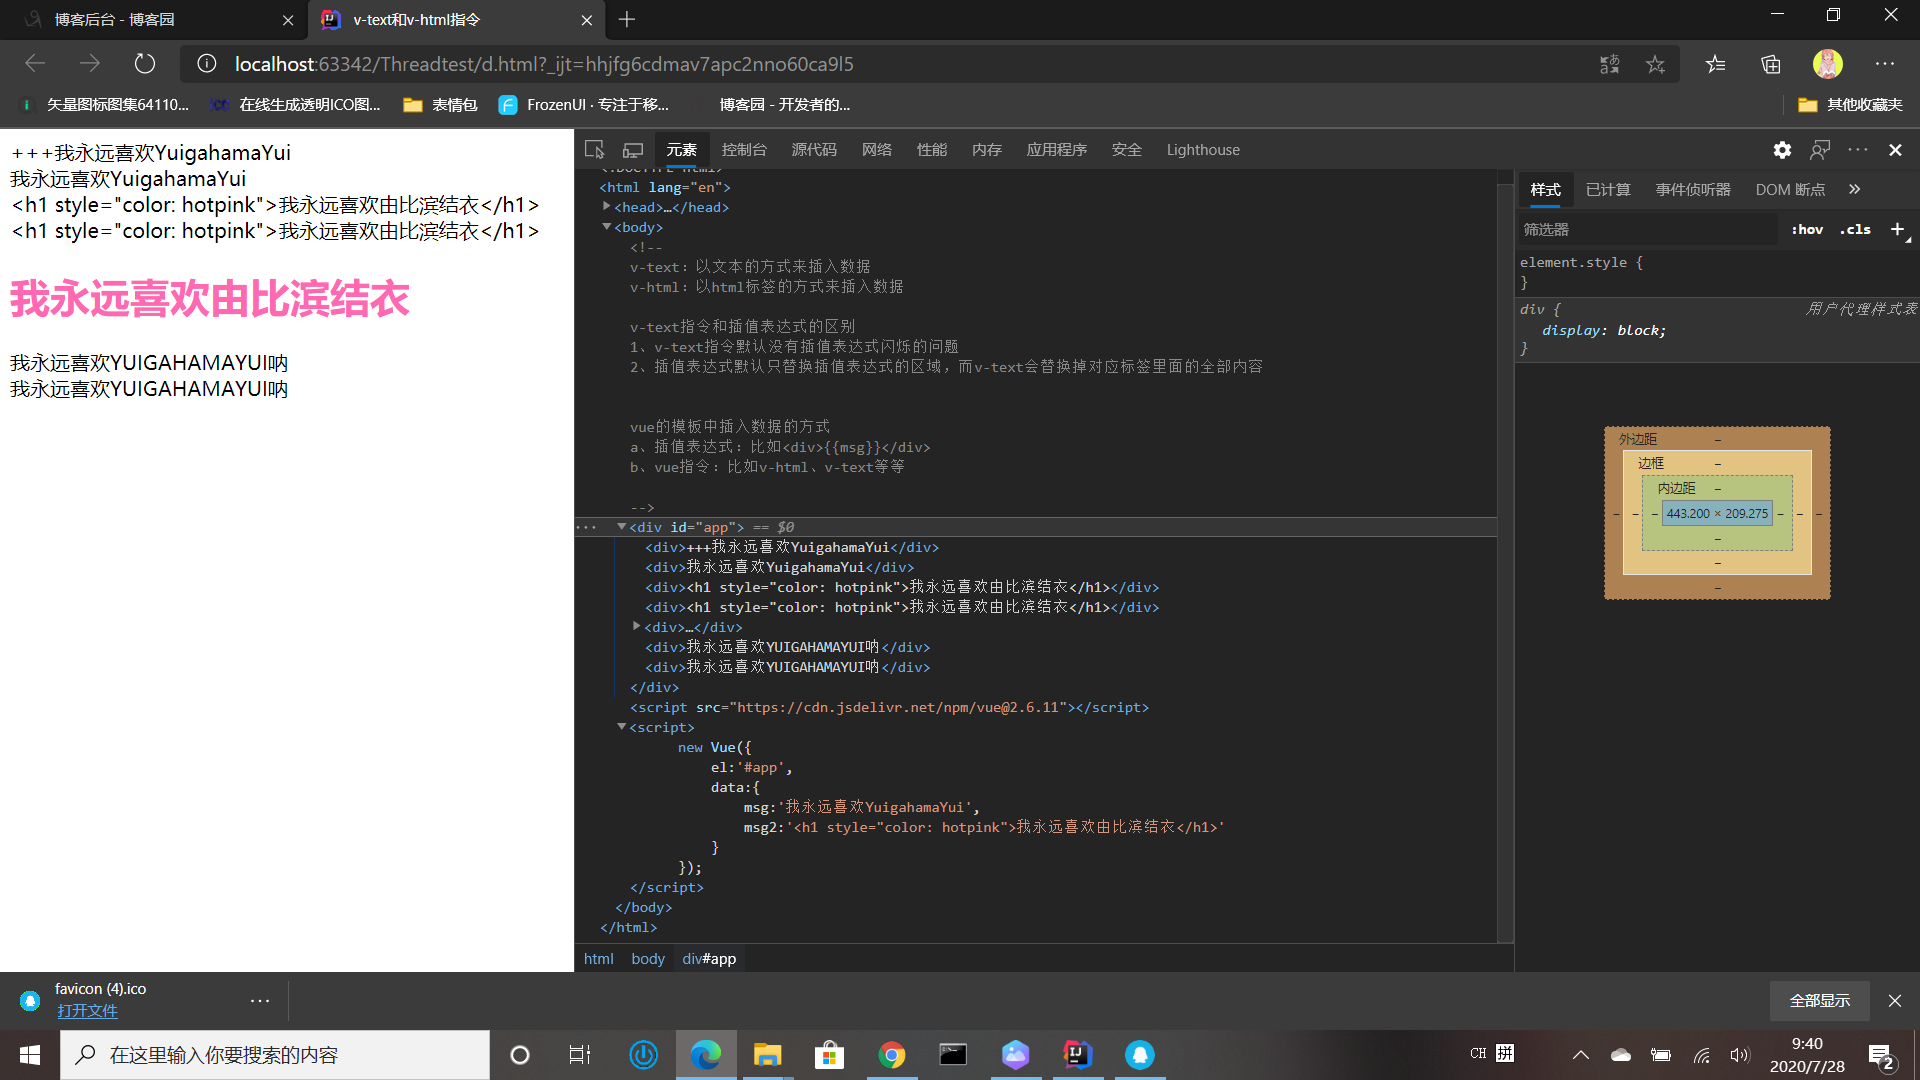Image resolution: width=1920 pixels, height=1080 pixels.
Task: Open DevTools more options menu
Action: 1858,150
